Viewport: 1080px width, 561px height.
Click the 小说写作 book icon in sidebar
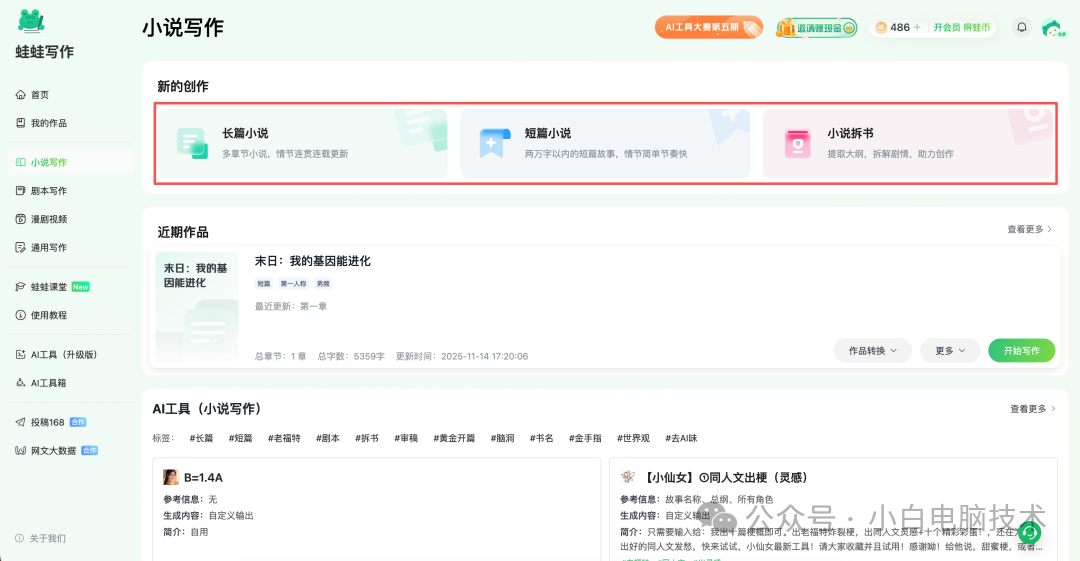(21, 162)
